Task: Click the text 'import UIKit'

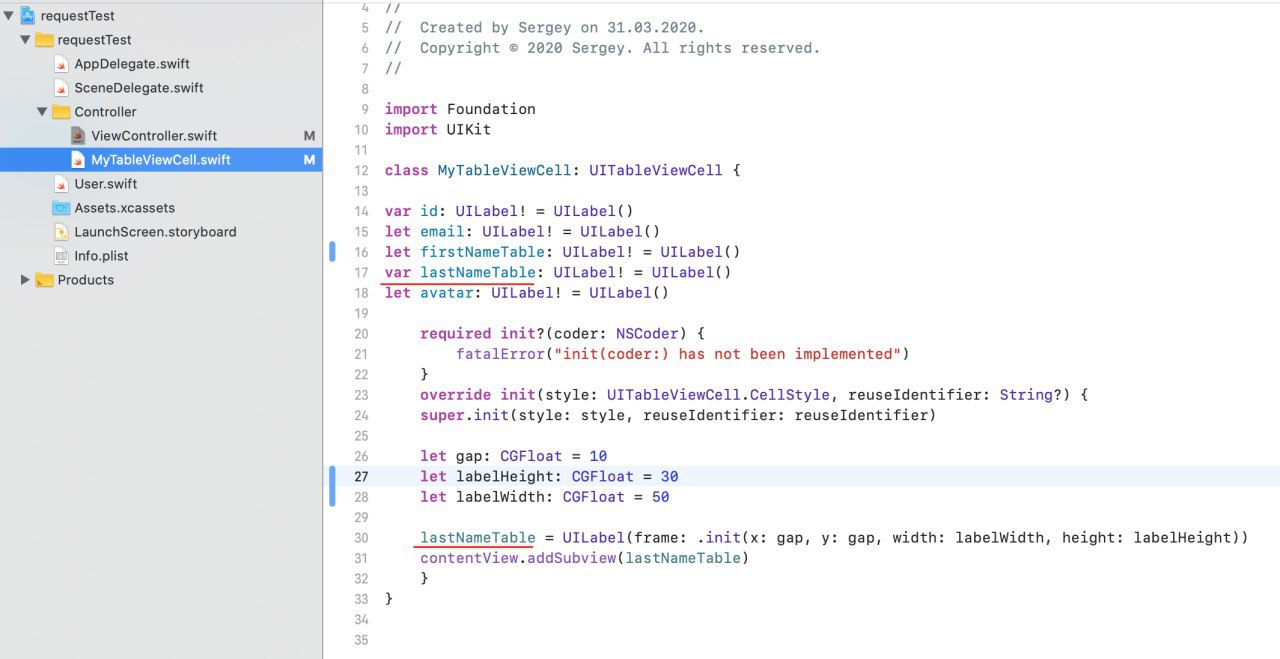Action: pos(438,129)
